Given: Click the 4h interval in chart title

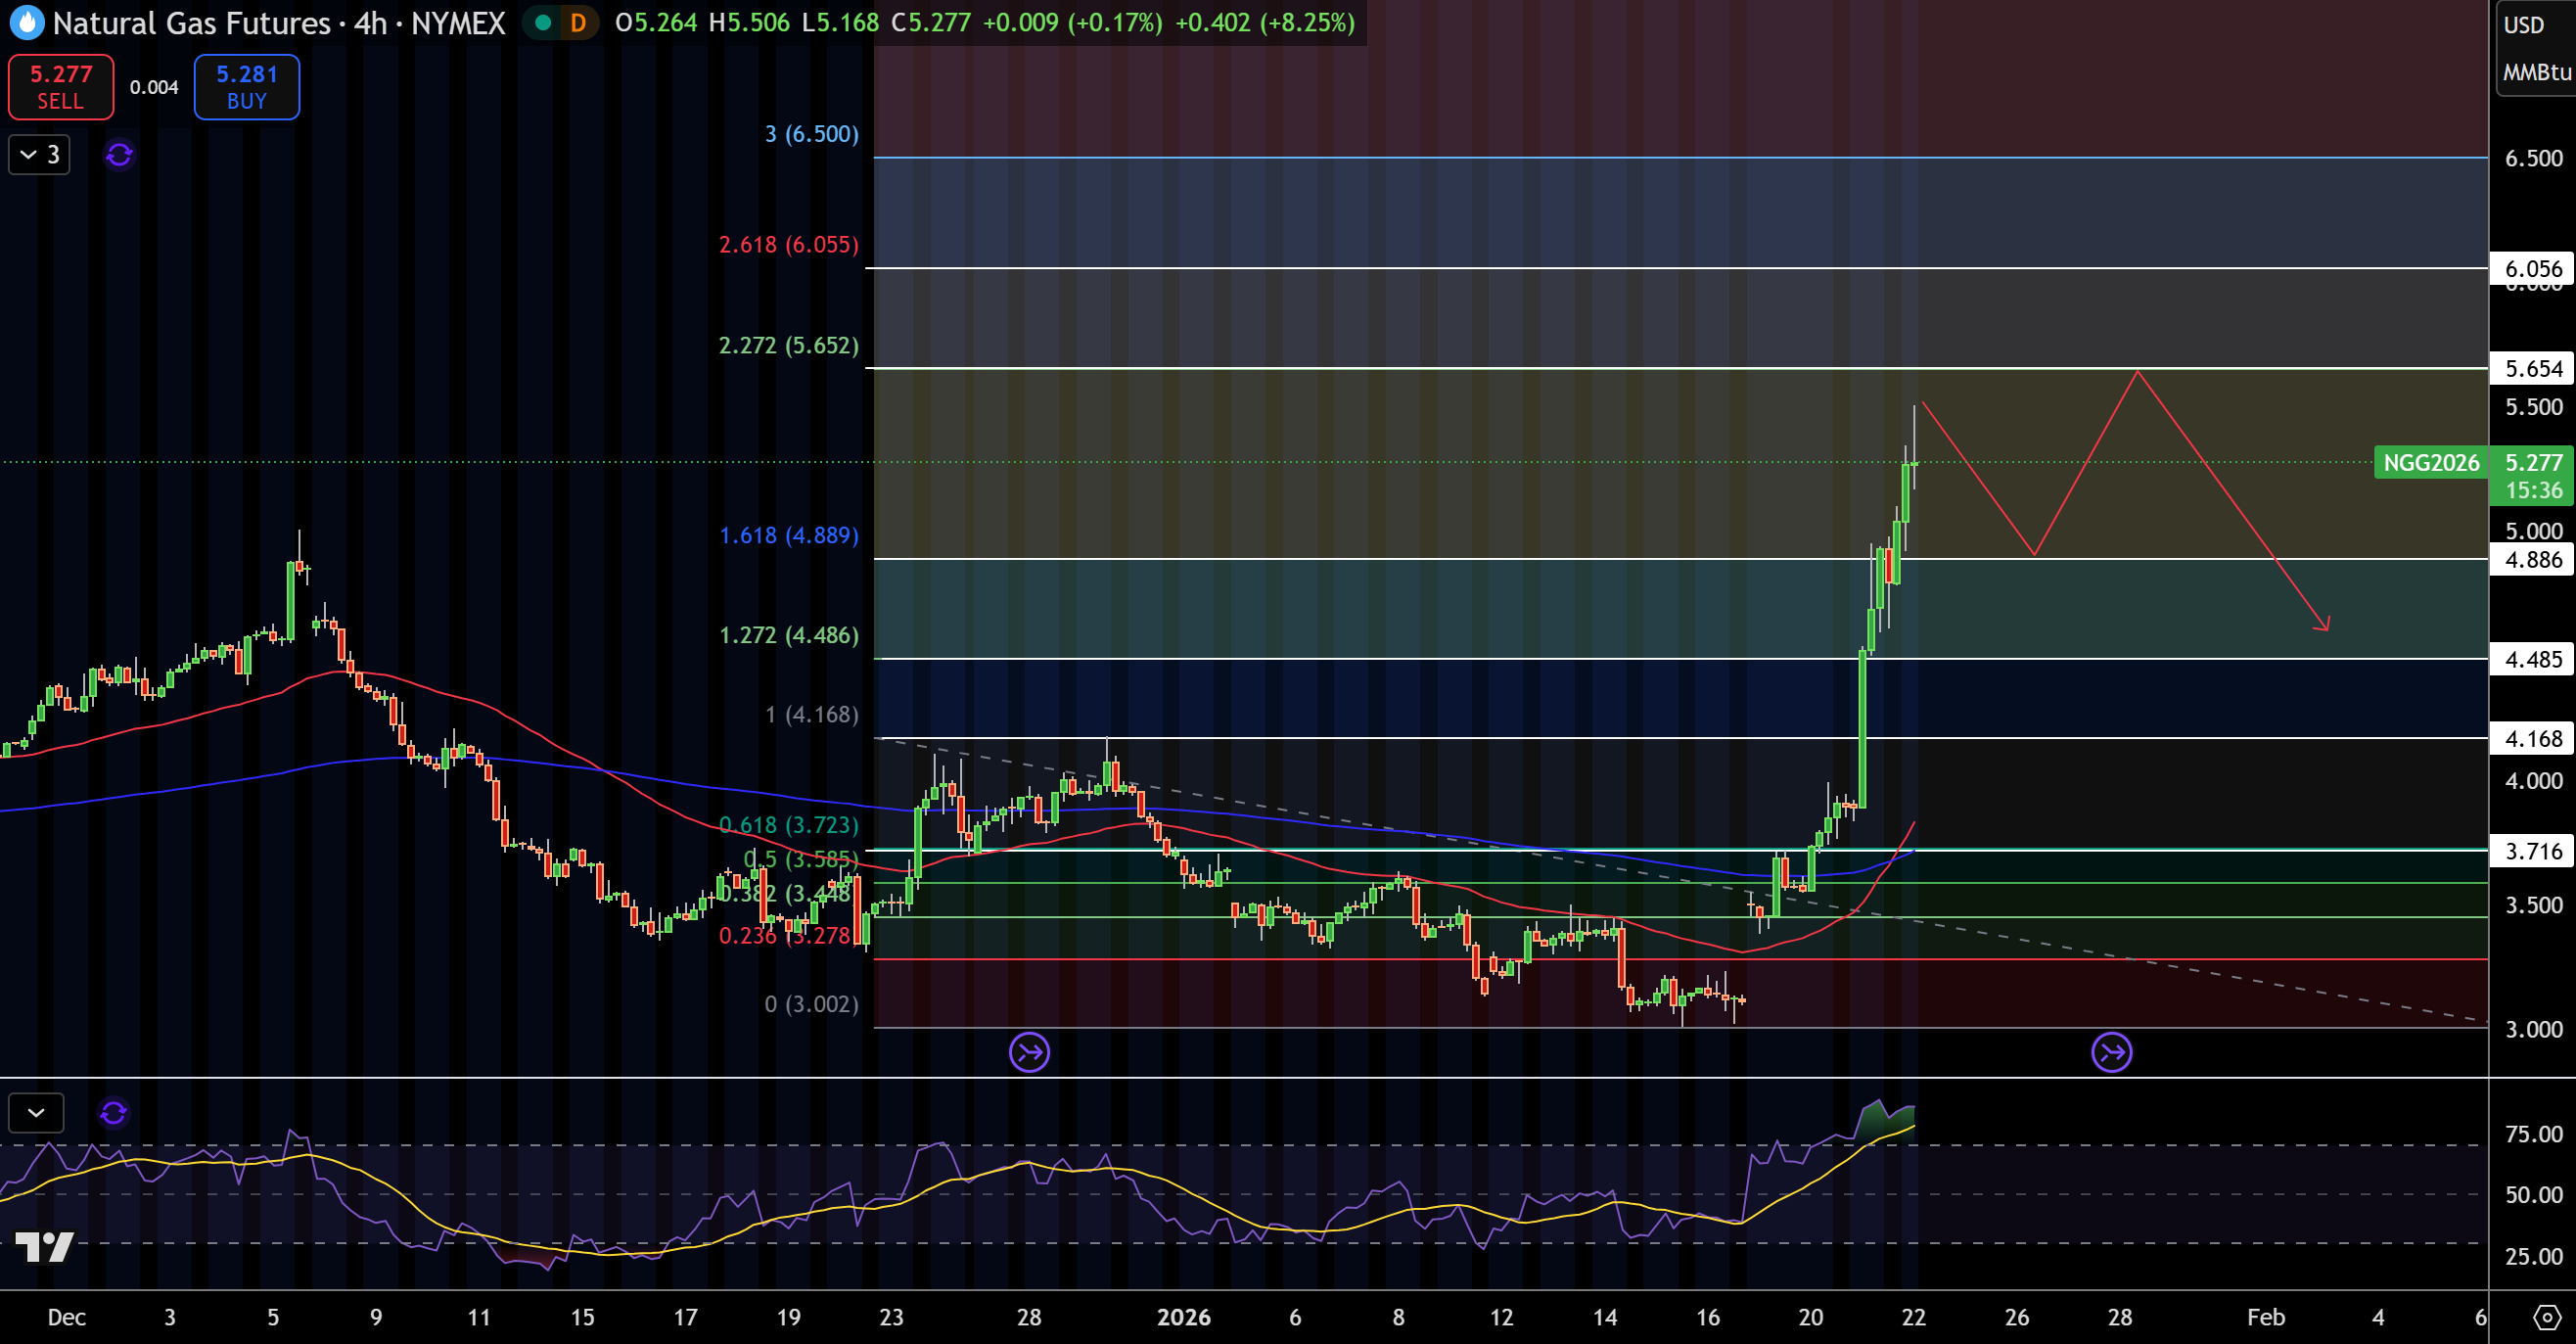Looking at the screenshot, I should 371,22.
